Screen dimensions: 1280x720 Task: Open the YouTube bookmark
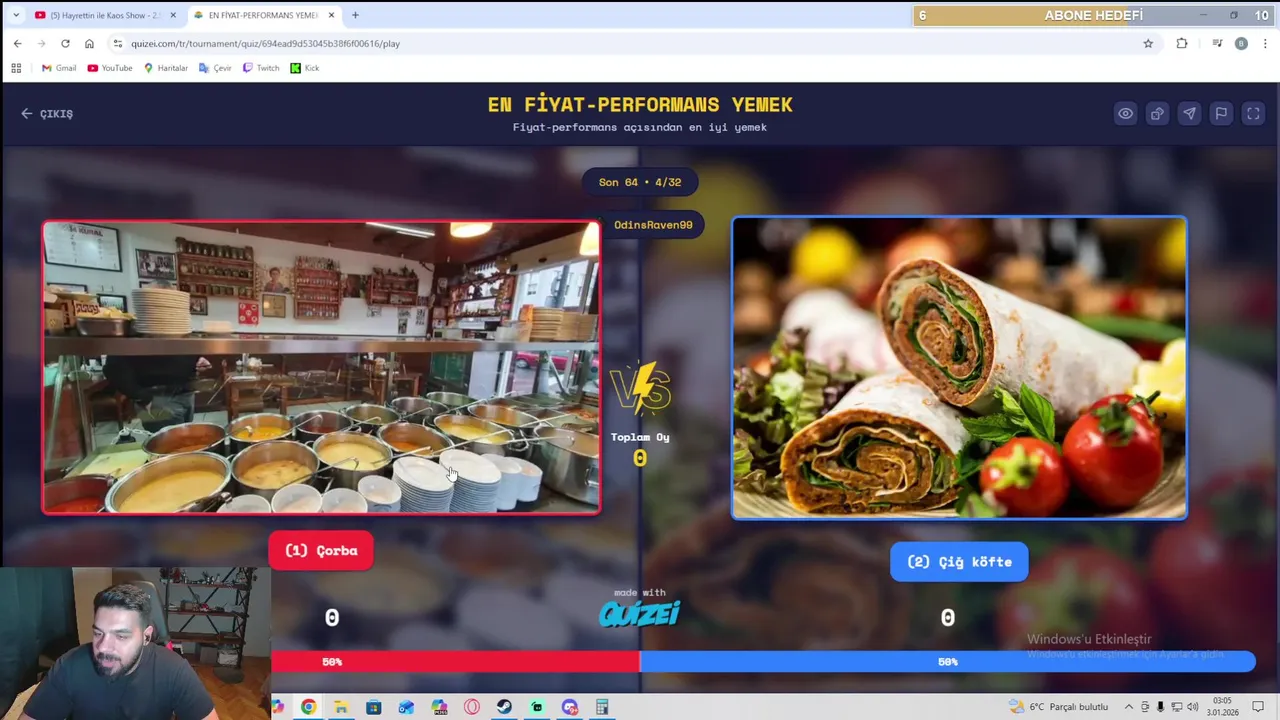coord(110,68)
